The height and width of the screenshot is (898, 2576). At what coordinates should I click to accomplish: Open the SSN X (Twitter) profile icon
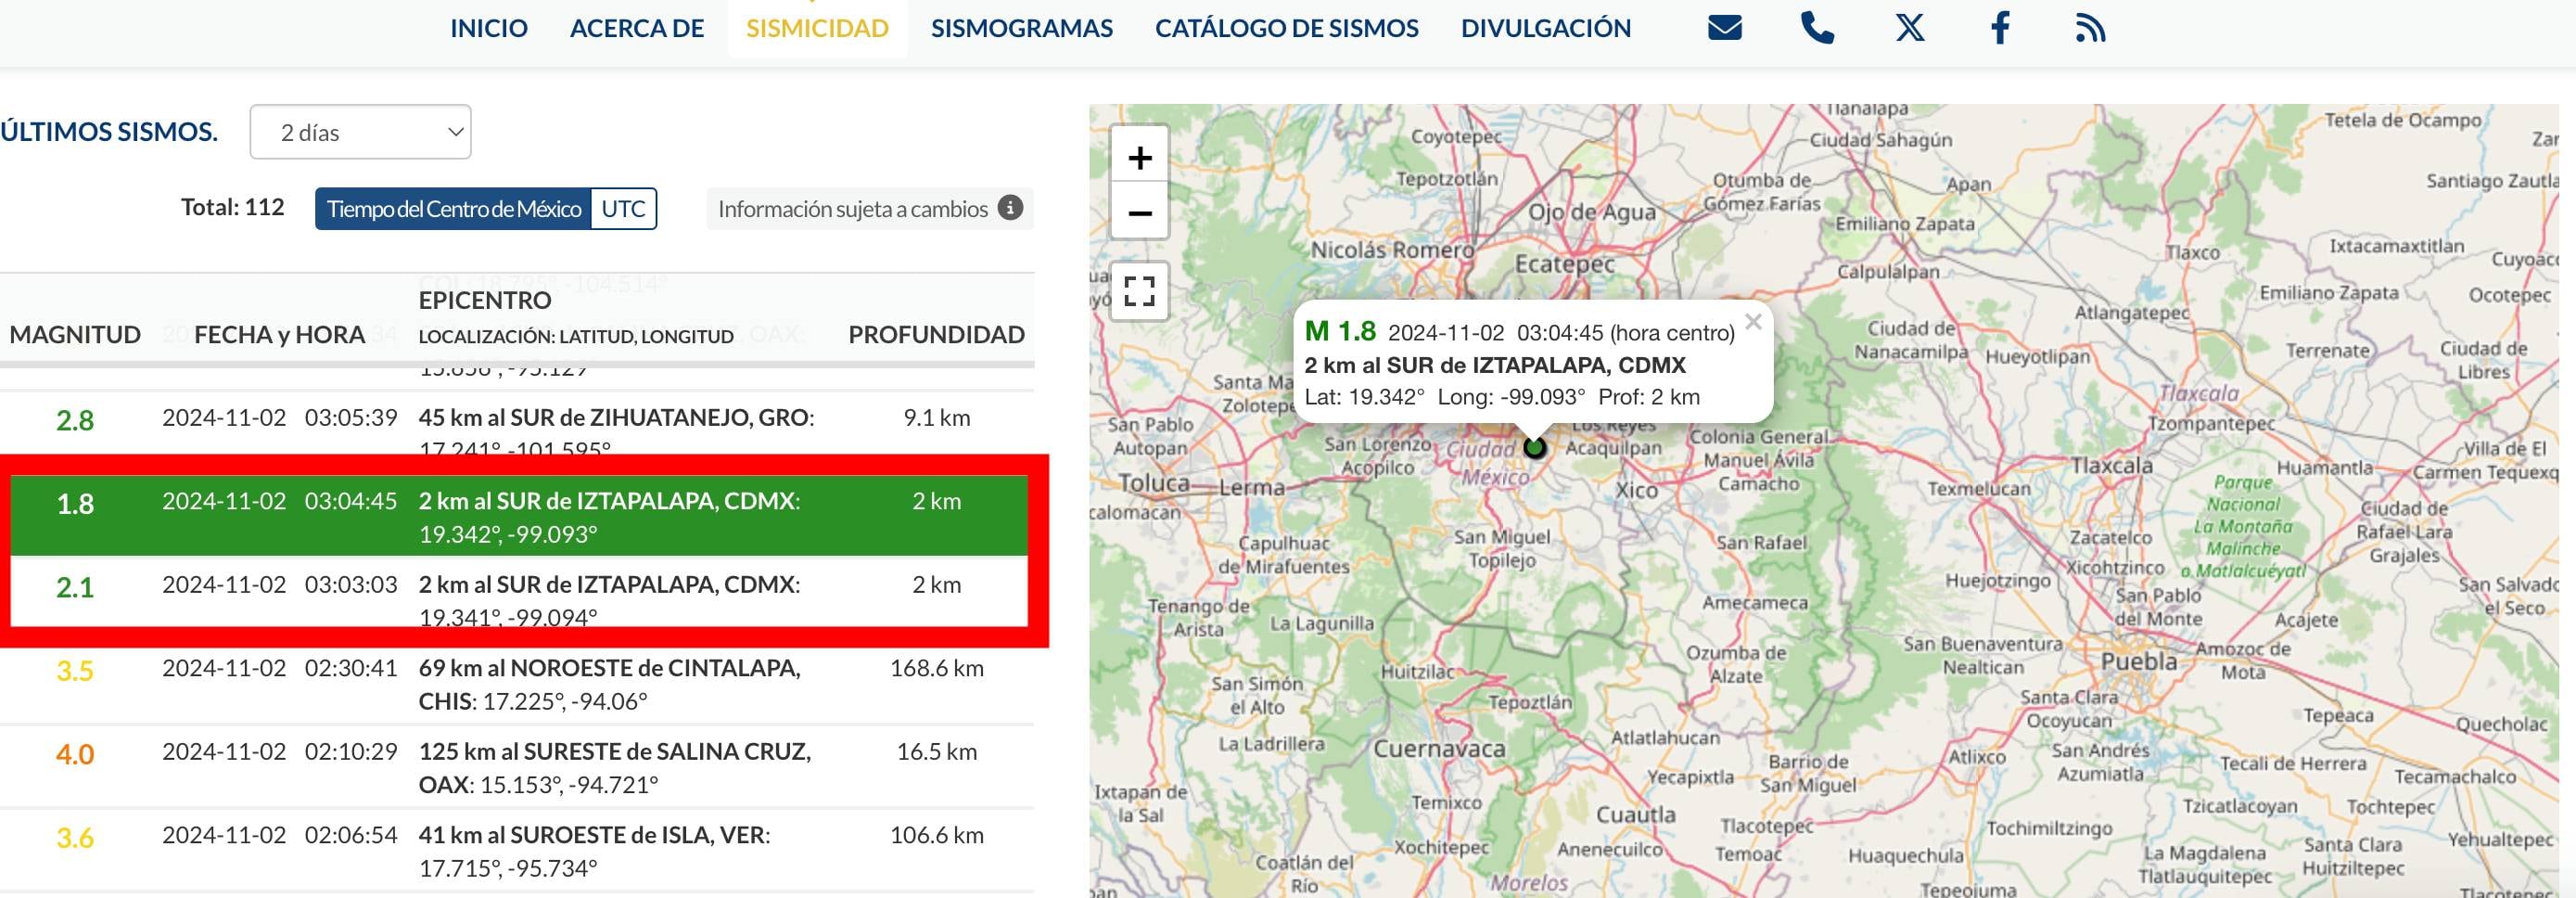pos(1908,28)
